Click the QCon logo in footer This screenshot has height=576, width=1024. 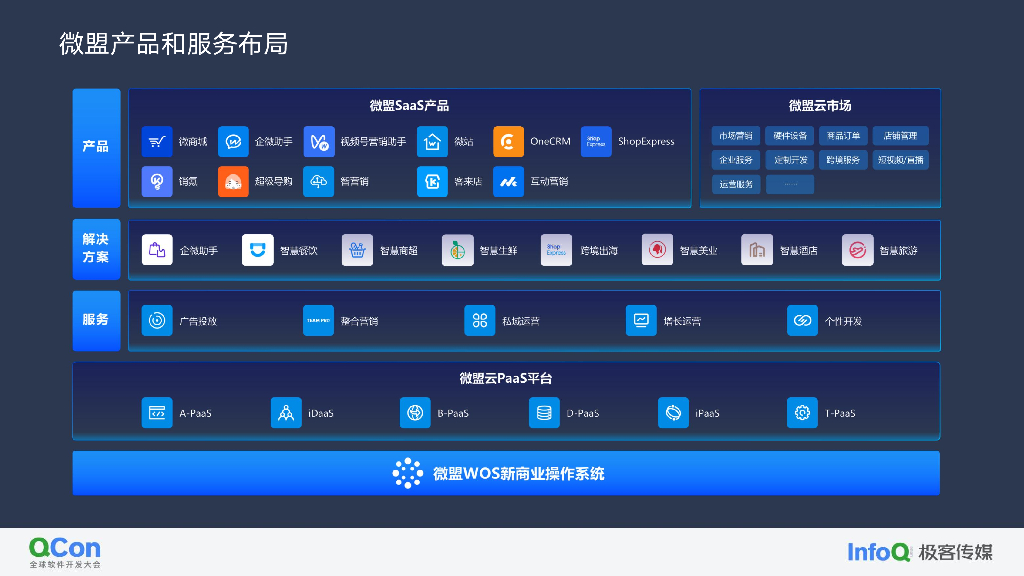tap(65, 552)
